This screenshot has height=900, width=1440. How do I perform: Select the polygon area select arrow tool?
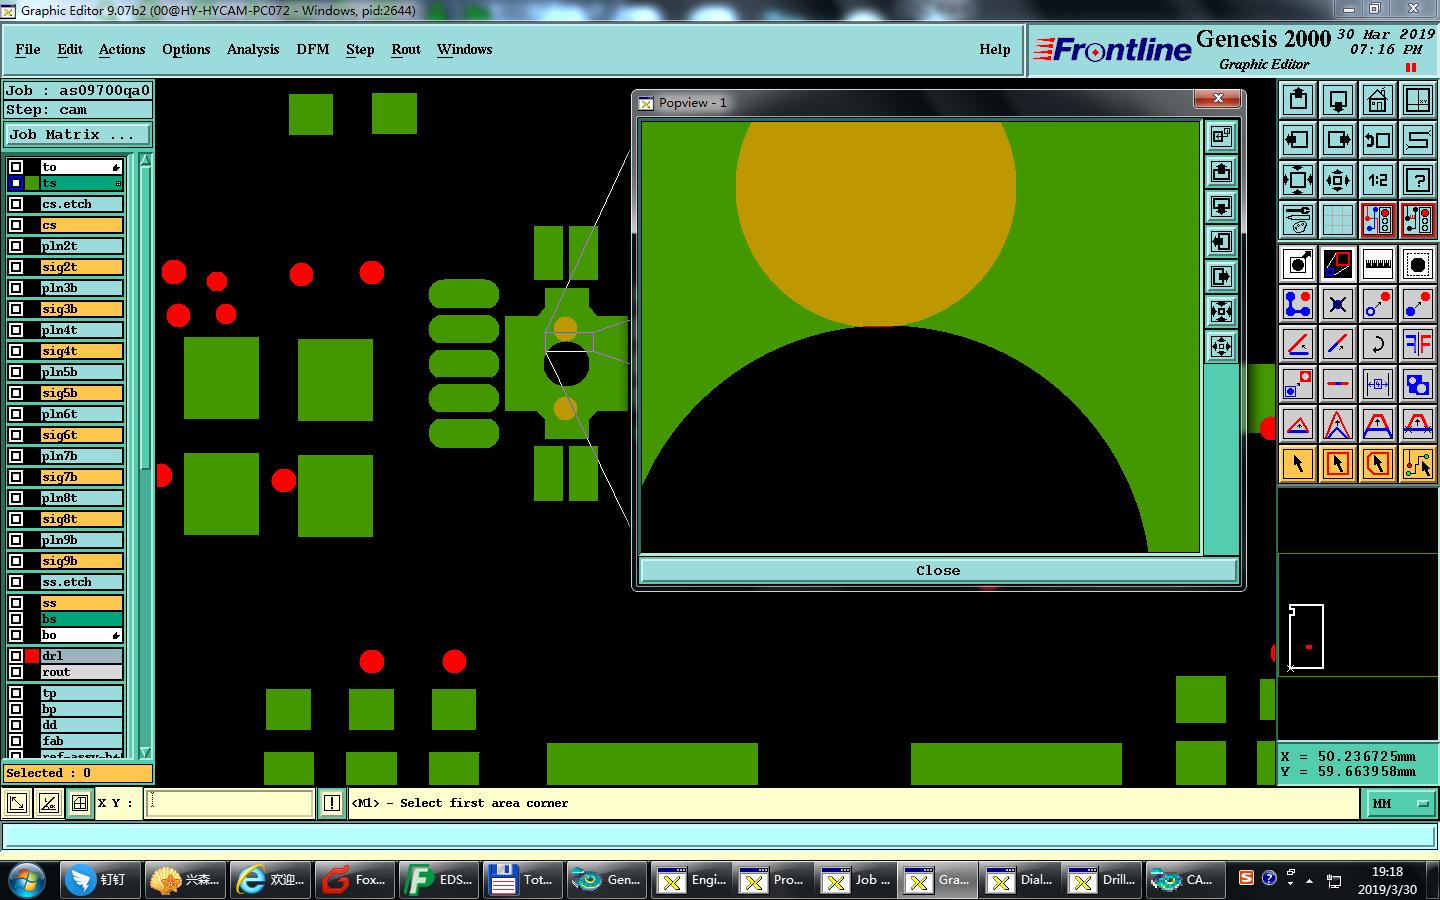click(x=1378, y=464)
